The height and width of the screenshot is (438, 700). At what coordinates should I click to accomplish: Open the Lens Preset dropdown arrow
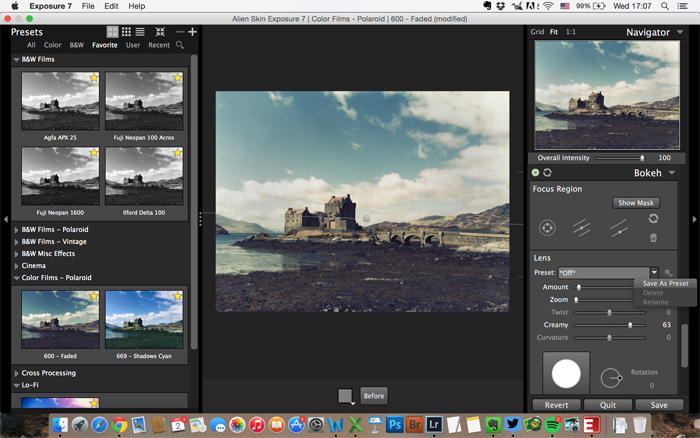coord(654,272)
